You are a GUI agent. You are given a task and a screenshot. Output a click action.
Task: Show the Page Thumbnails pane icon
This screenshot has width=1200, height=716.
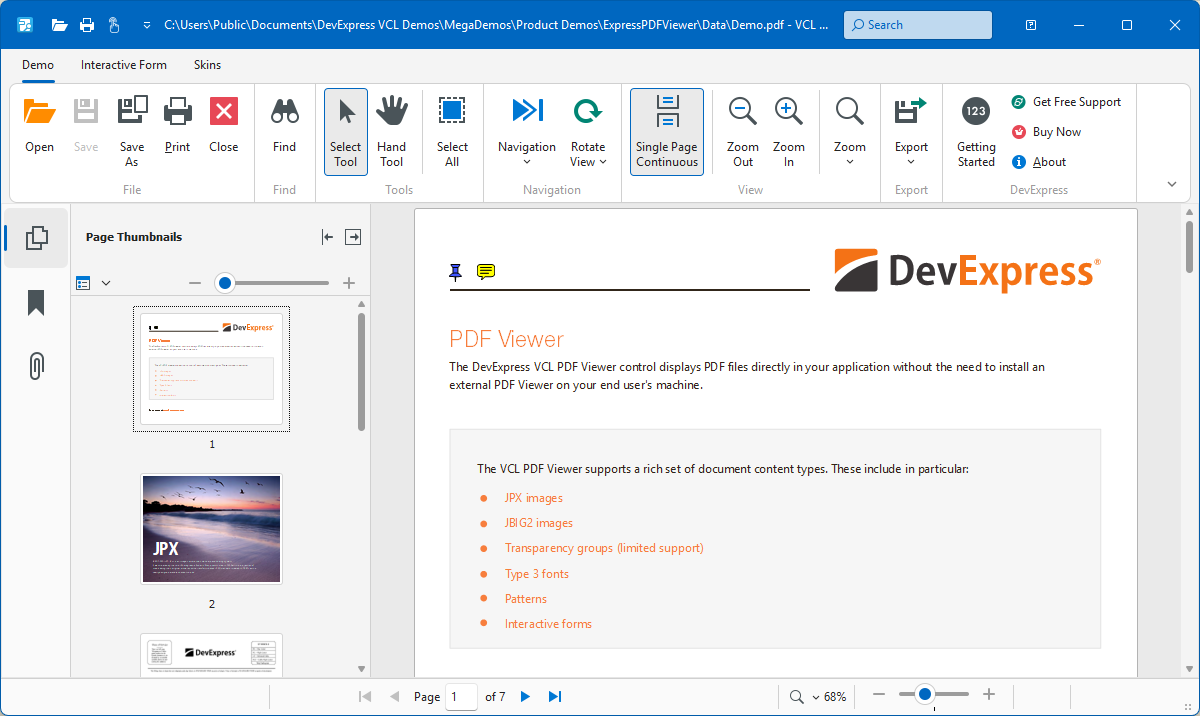[x=37, y=238]
